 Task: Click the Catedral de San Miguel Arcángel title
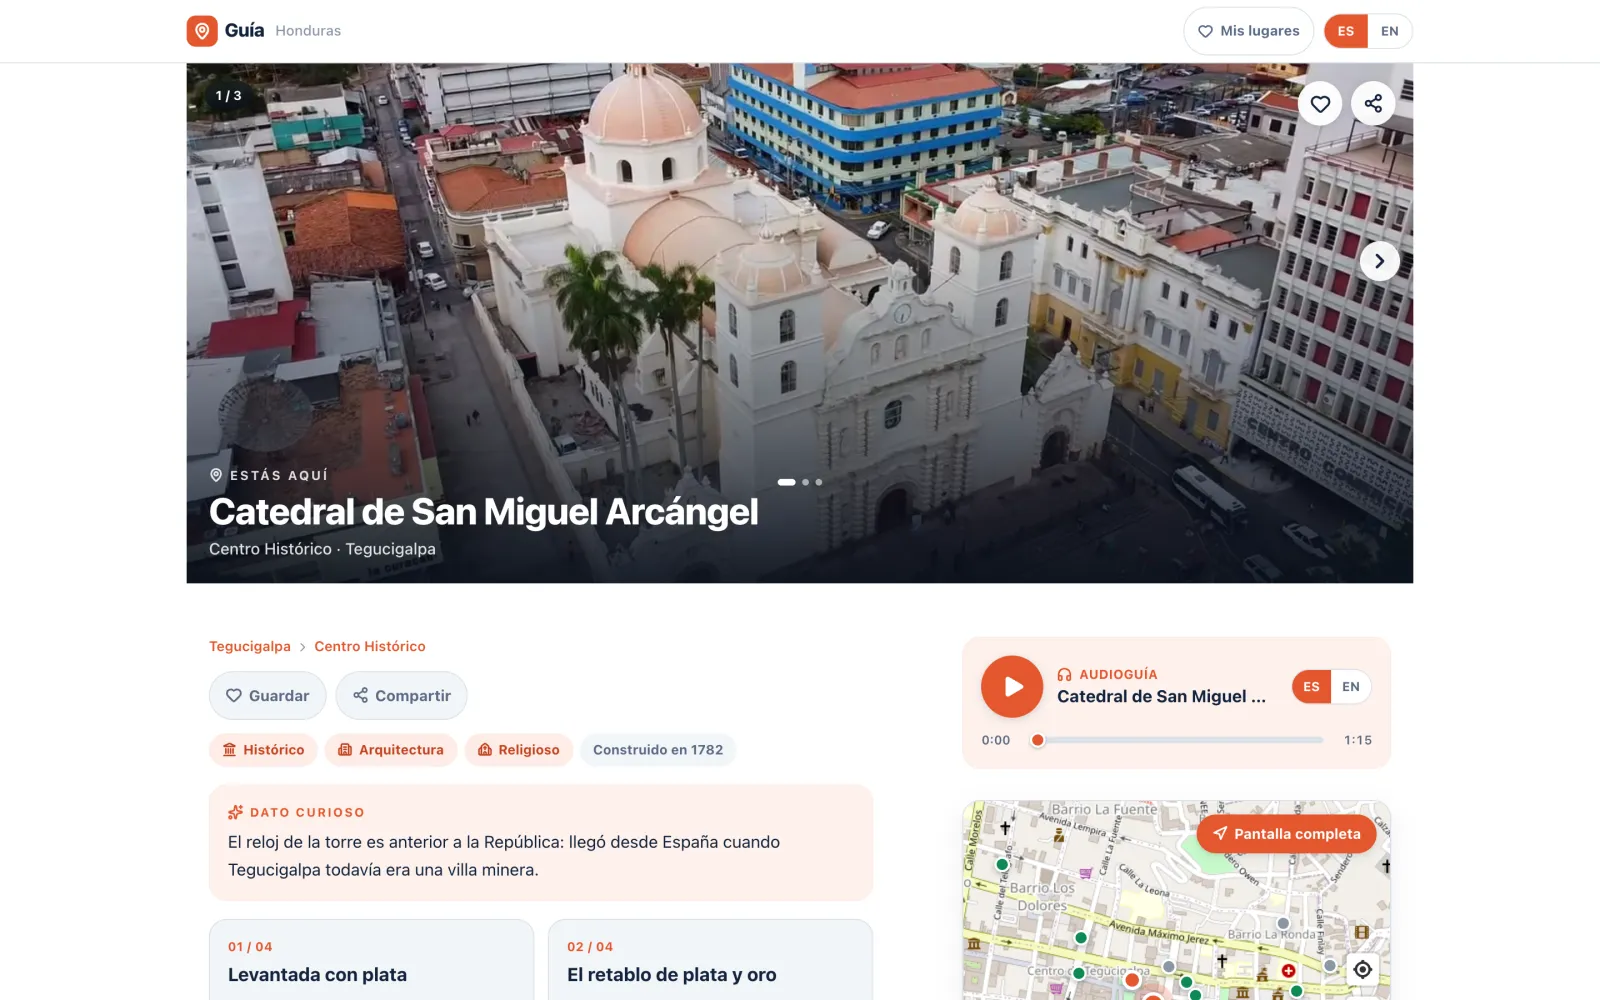coord(483,512)
